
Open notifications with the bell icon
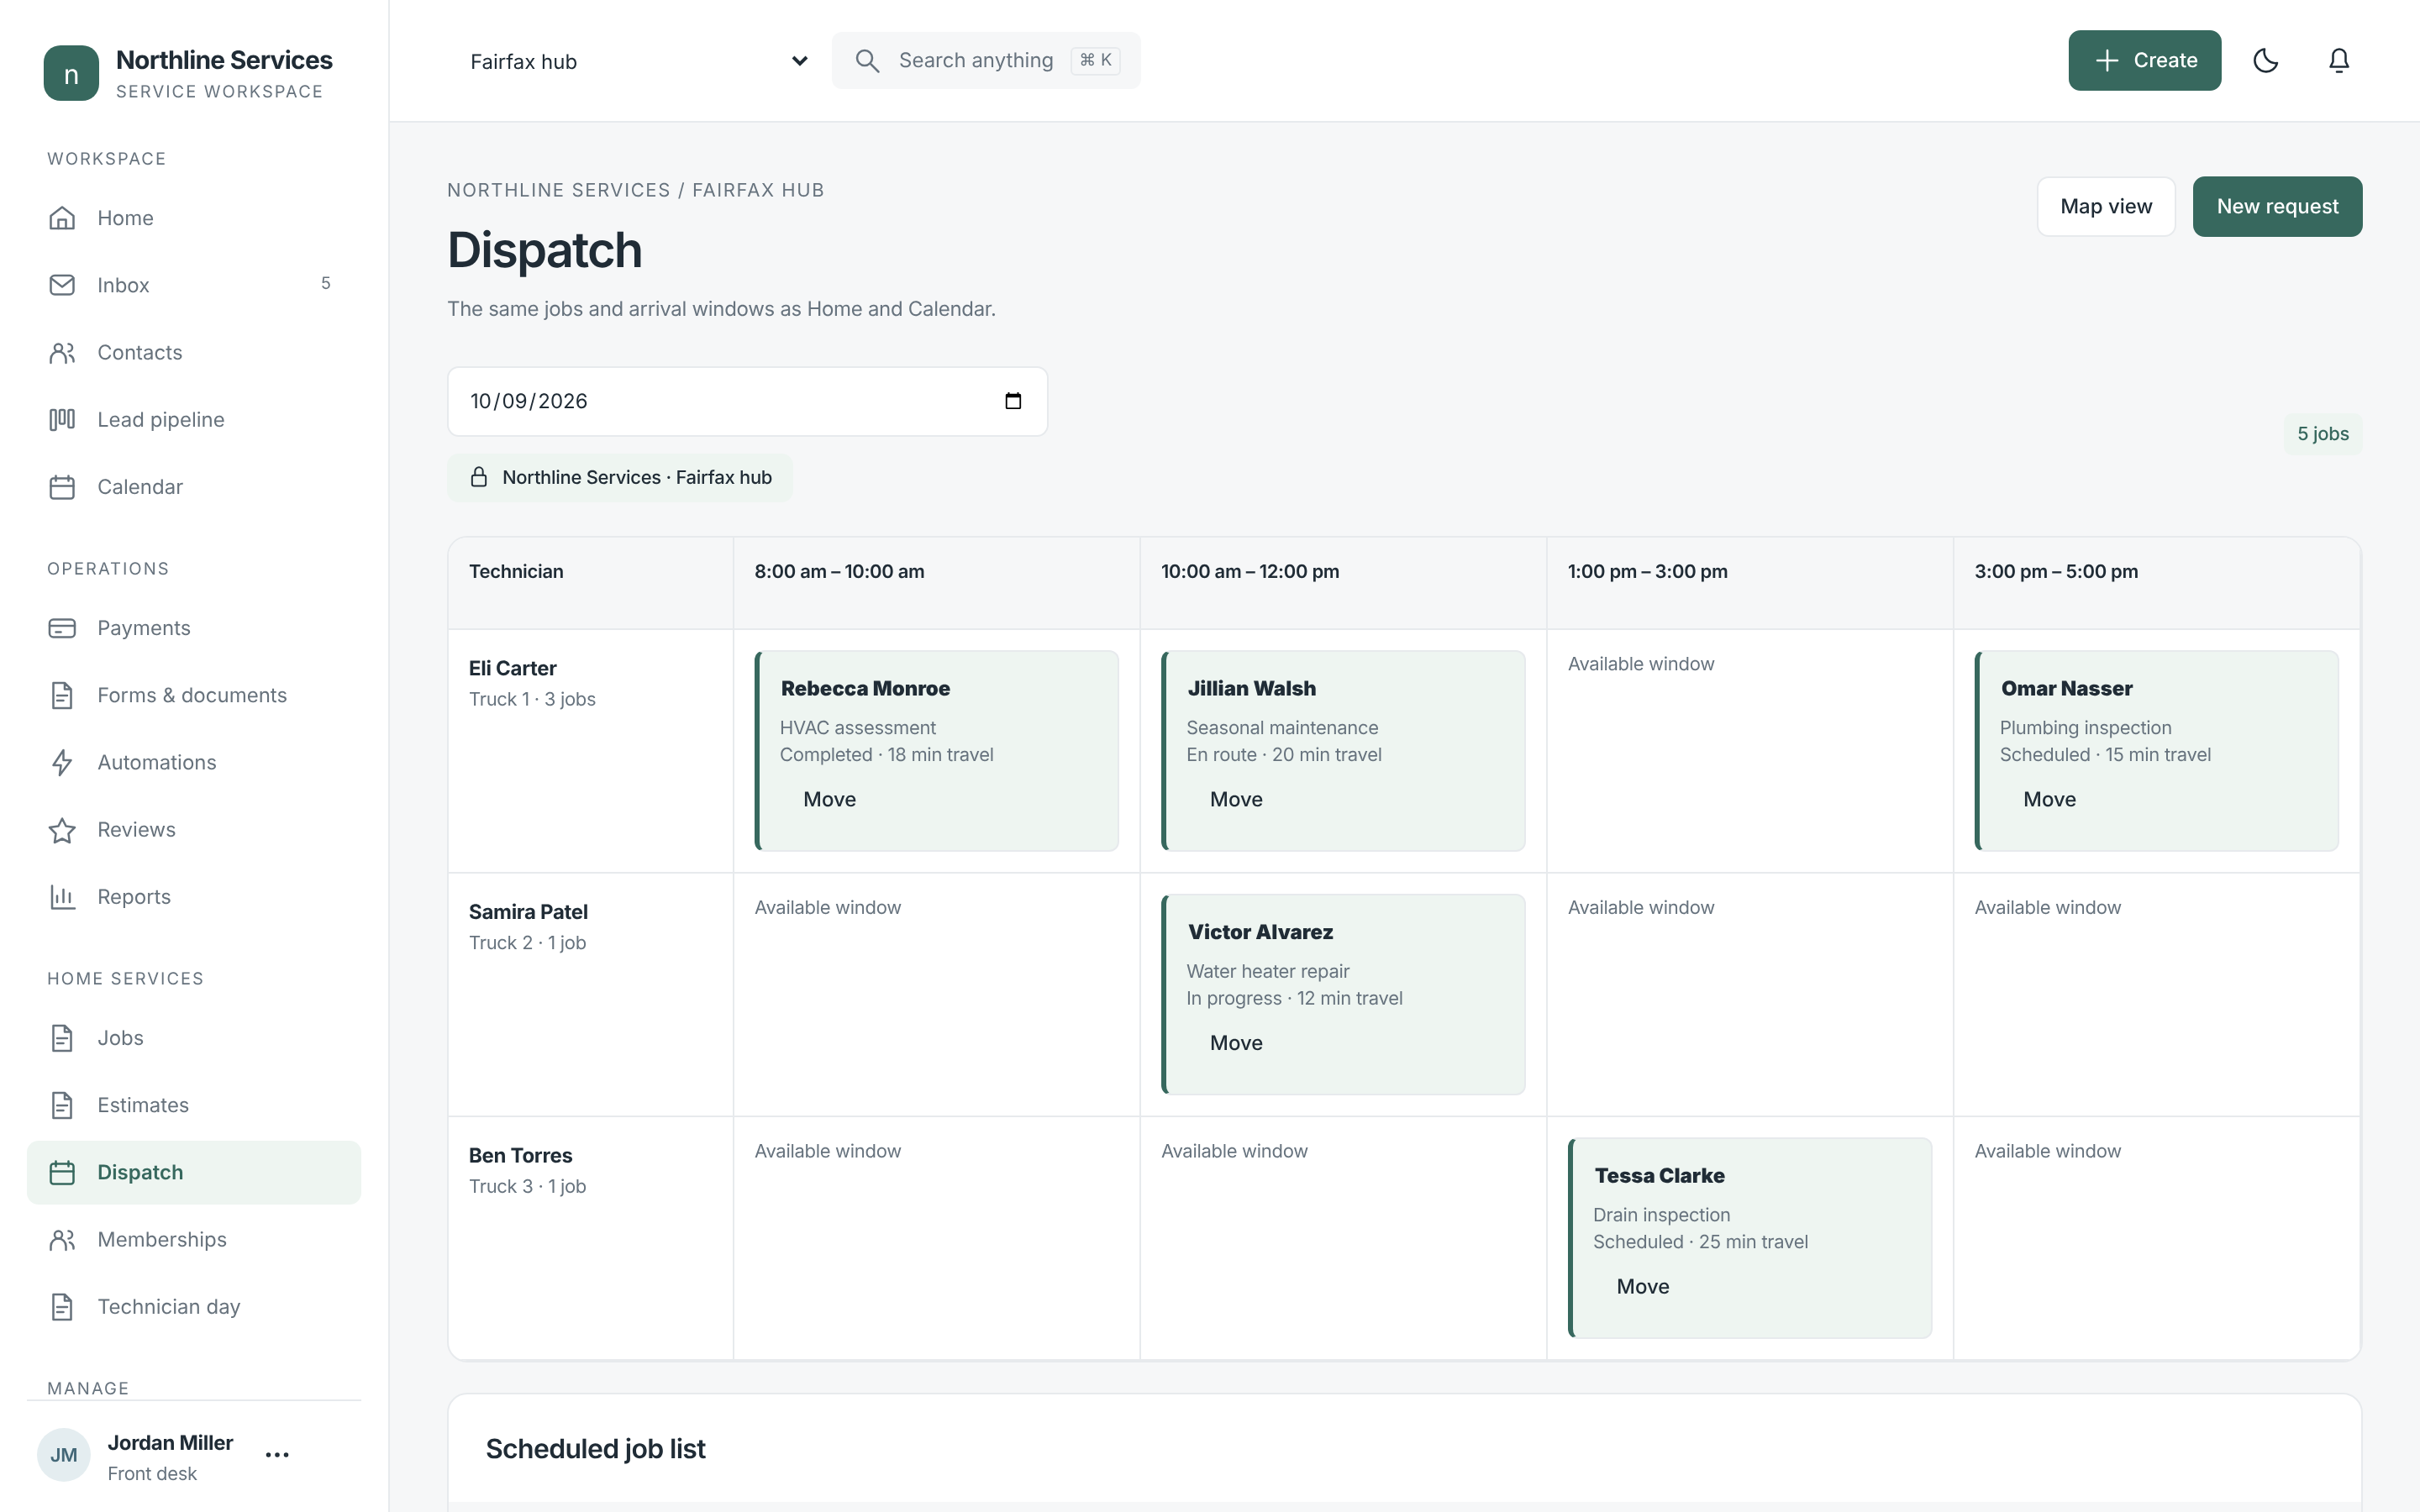click(x=2338, y=61)
